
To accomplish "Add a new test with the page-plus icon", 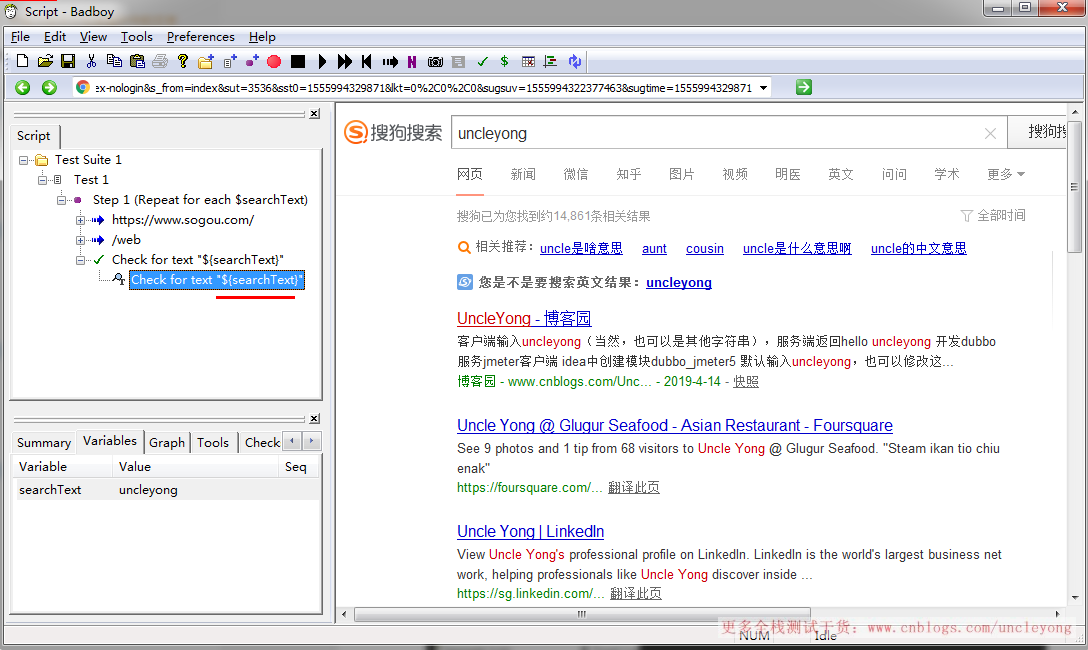I will point(230,61).
